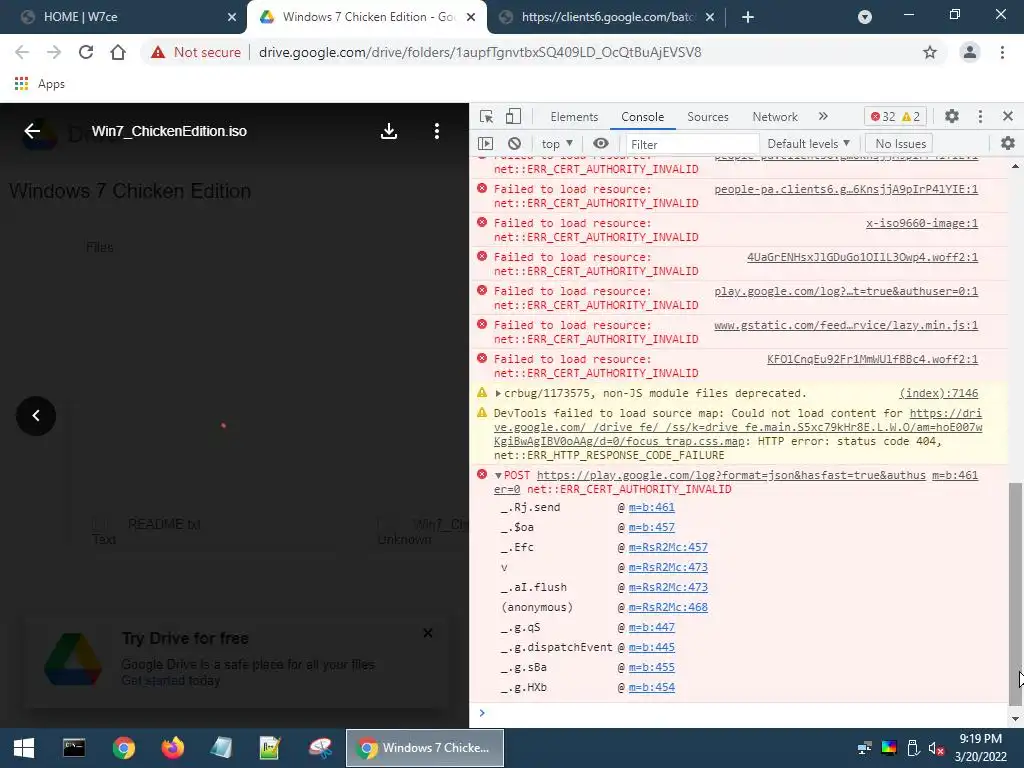Open the Default levels dropdown
The width and height of the screenshot is (1024, 768).
click(808, 144)
